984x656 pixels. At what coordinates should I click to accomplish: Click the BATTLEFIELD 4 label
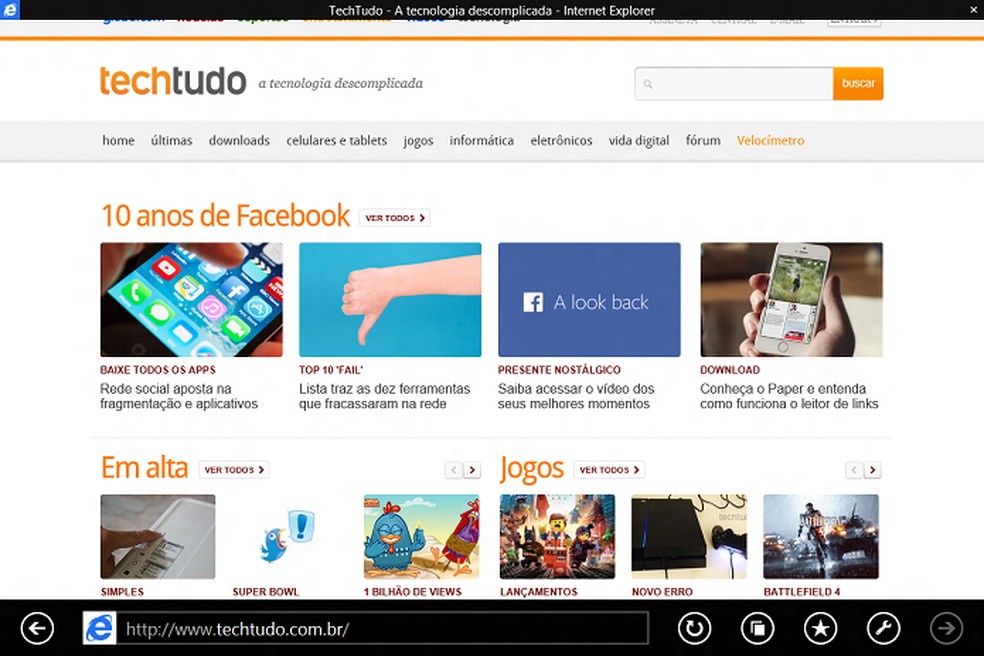click(x=801, y=591)
